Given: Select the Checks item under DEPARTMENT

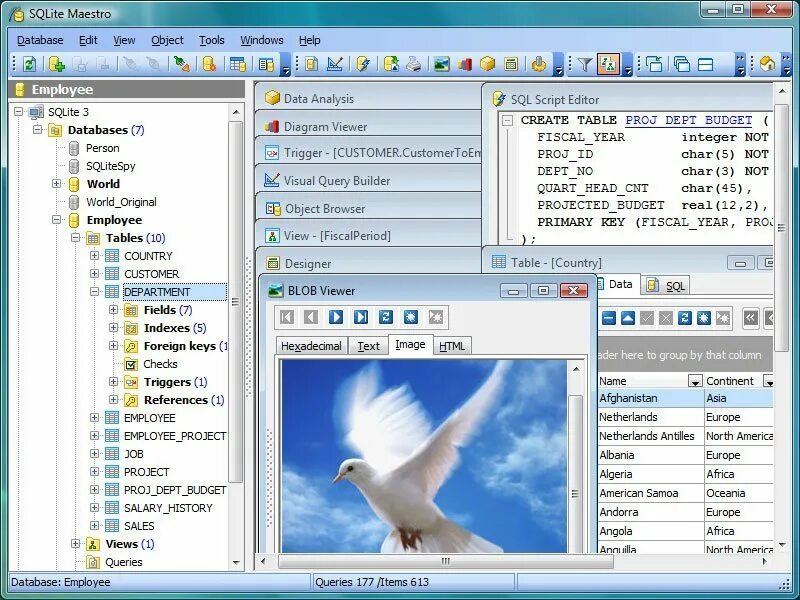Looking at the screenshot, I should click(x=160, y=364).
